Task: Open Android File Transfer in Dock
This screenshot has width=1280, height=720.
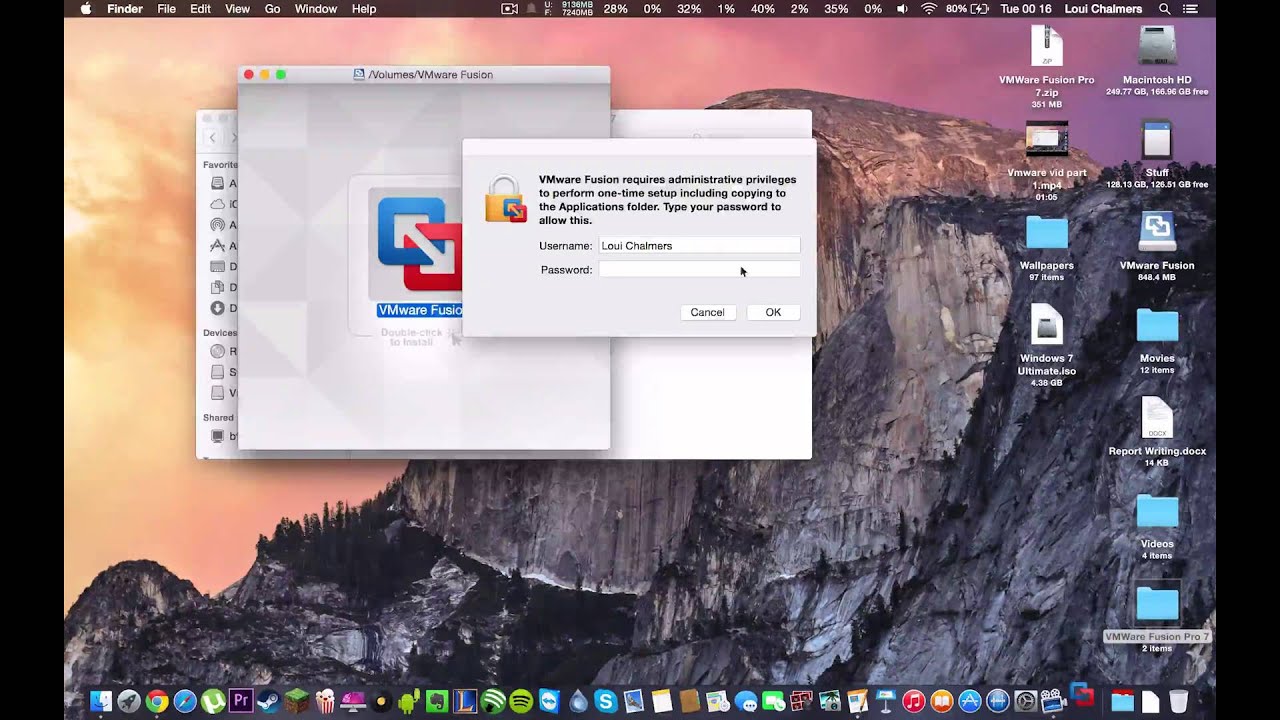Action: coord(409,701)
